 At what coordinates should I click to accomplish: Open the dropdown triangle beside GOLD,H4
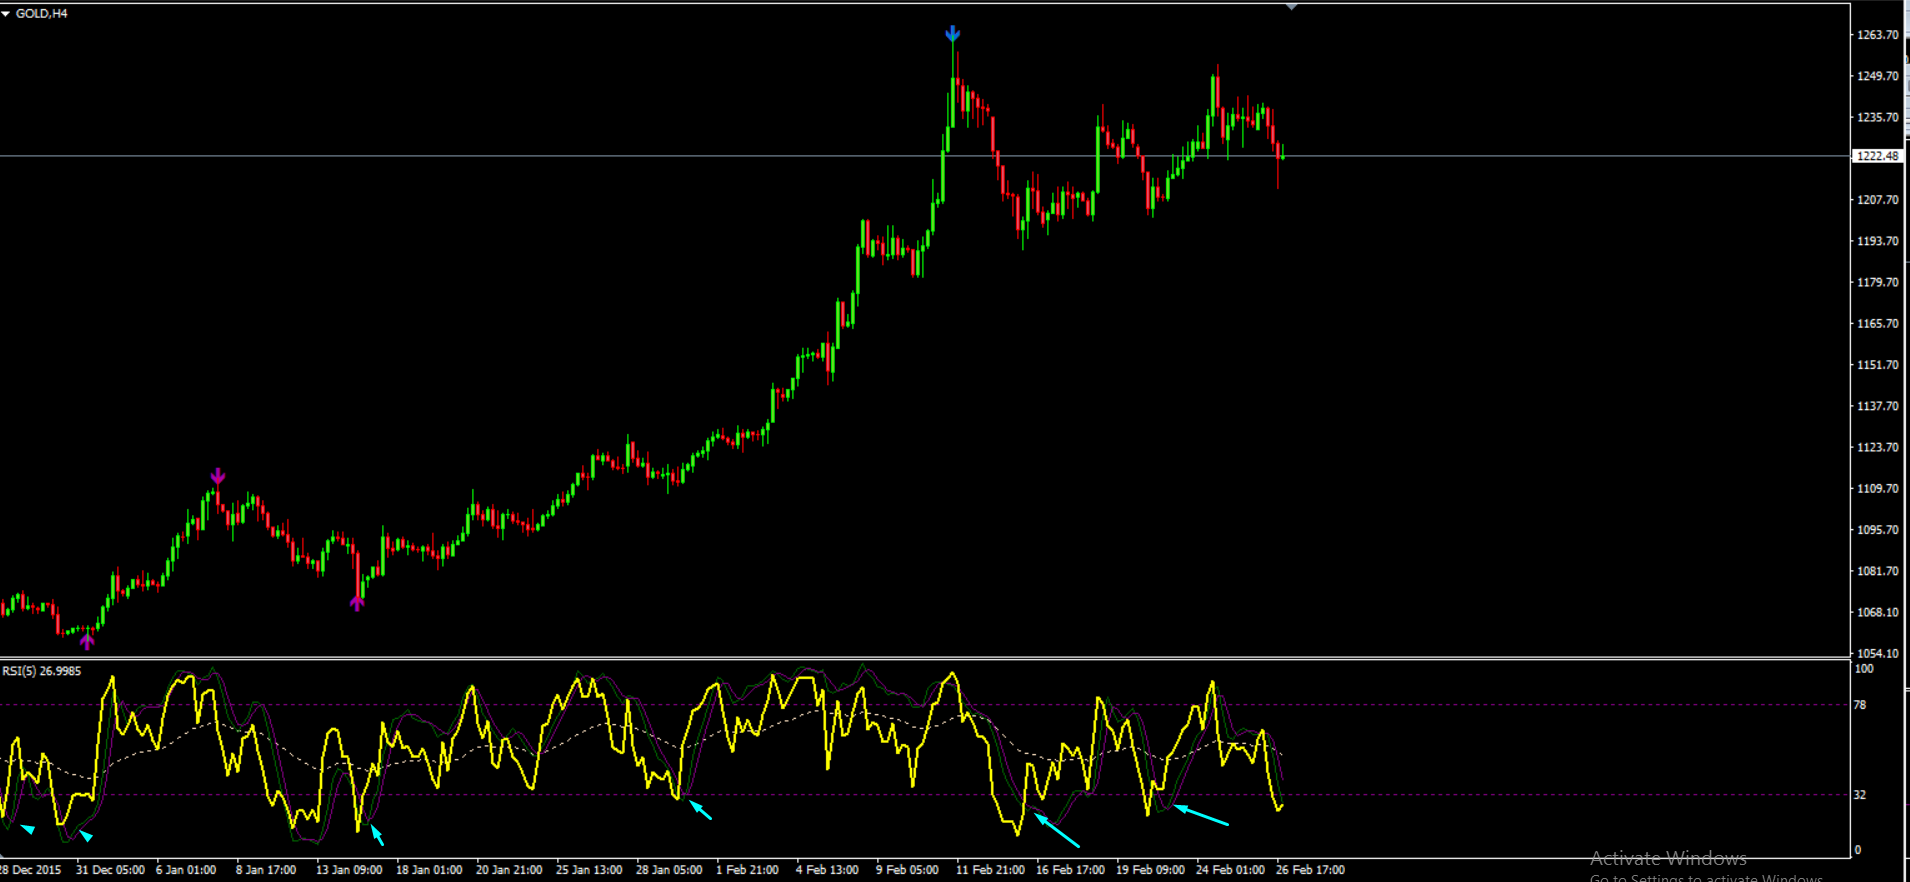(x=6, y=14)
